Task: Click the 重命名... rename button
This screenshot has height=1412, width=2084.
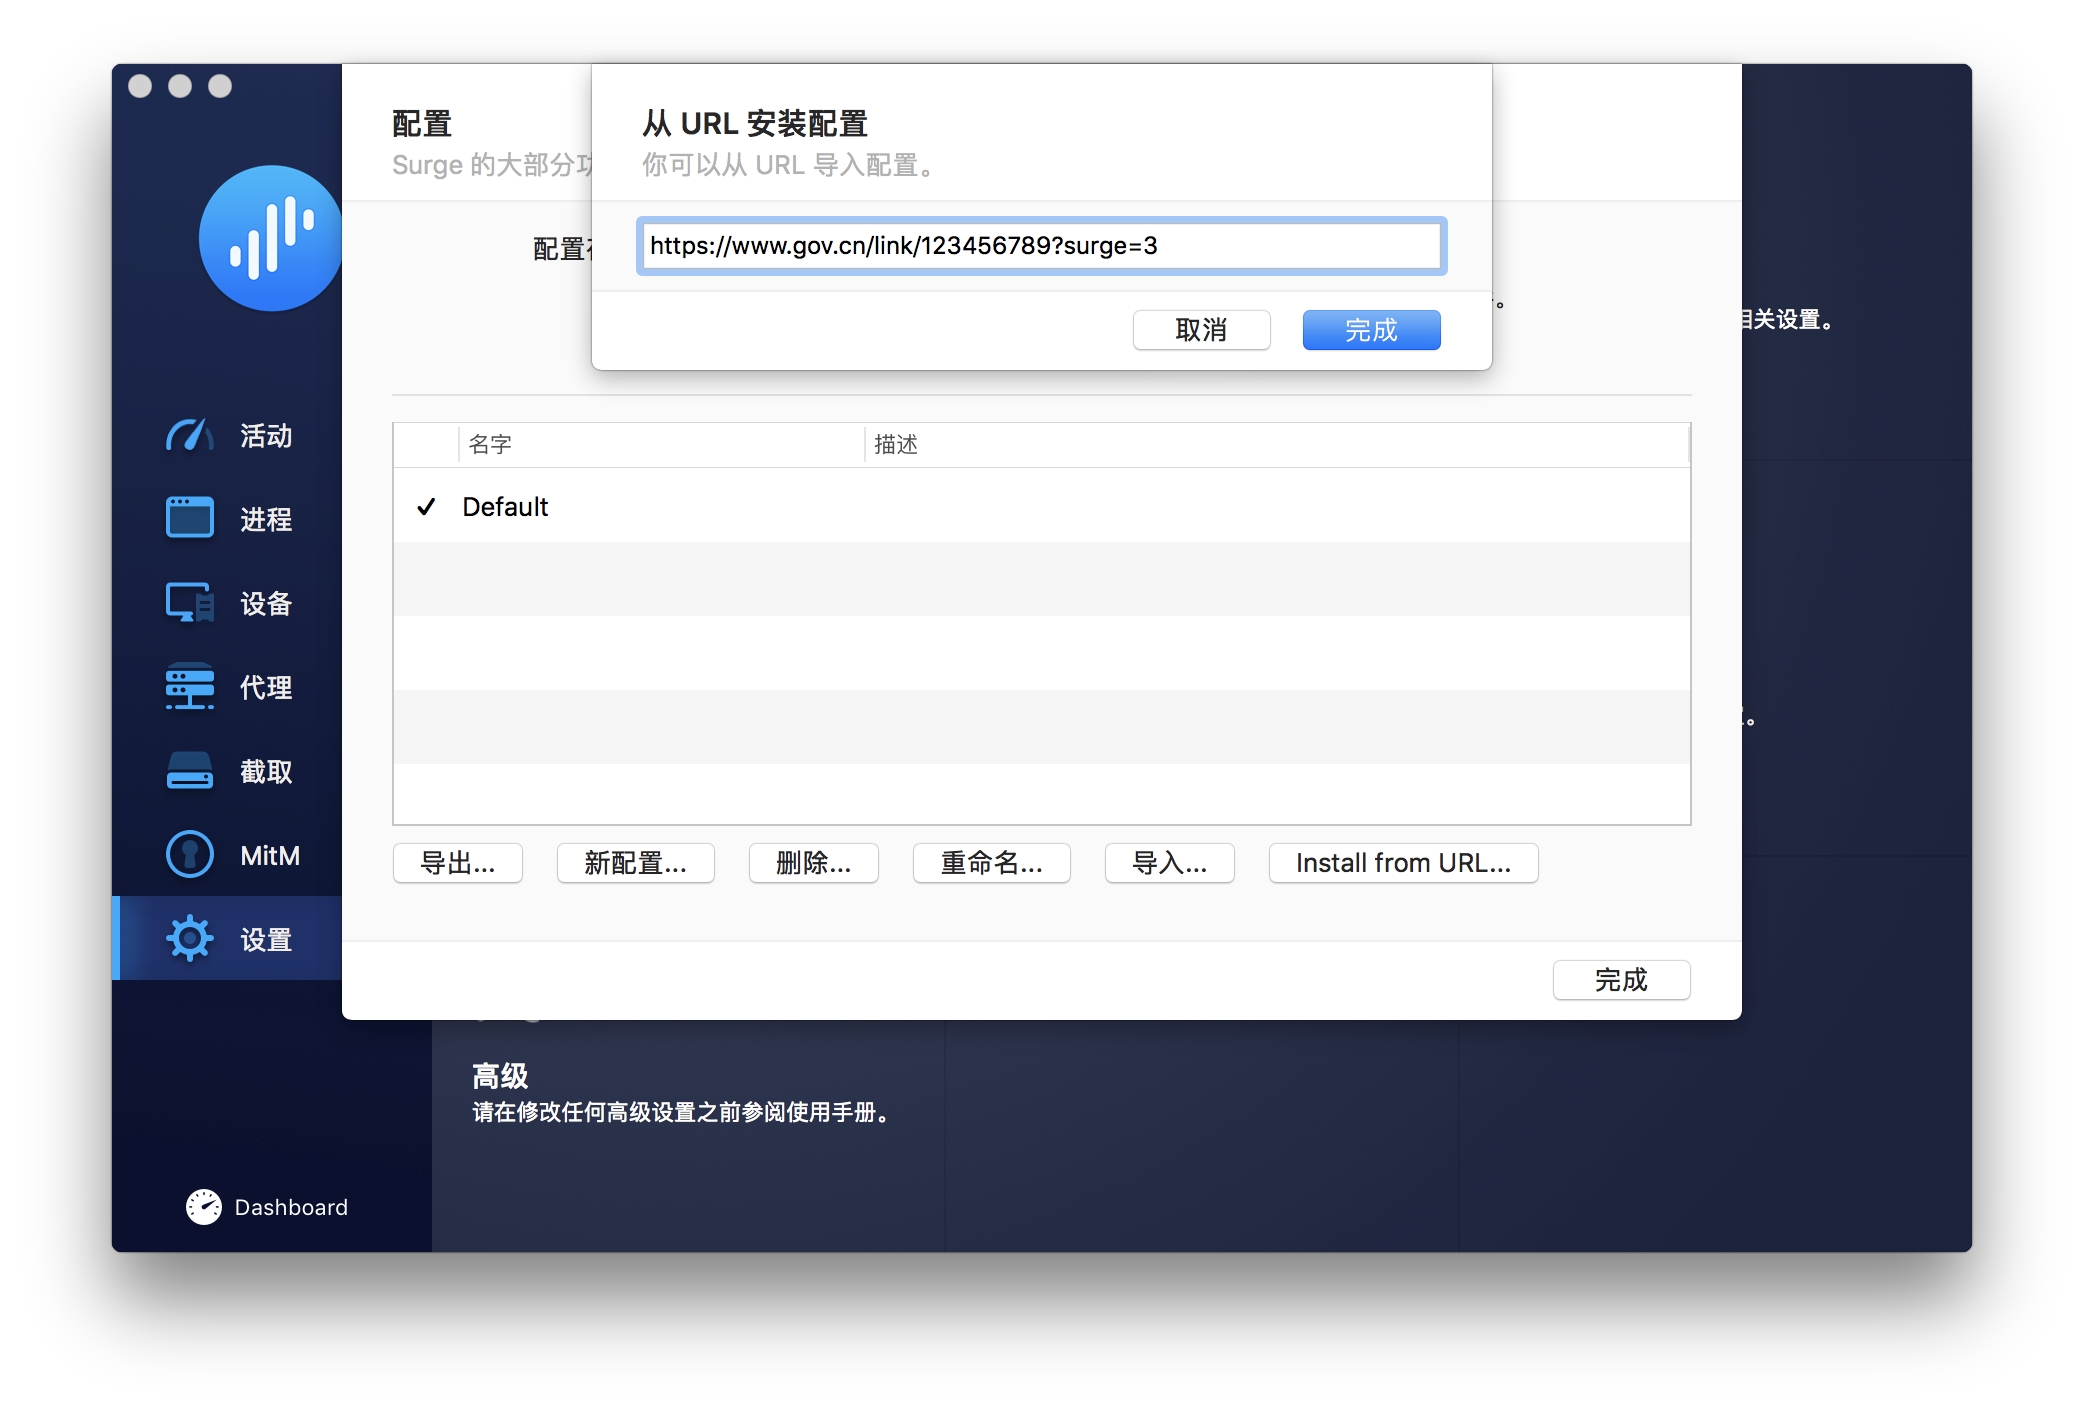Action: point(990,863)
